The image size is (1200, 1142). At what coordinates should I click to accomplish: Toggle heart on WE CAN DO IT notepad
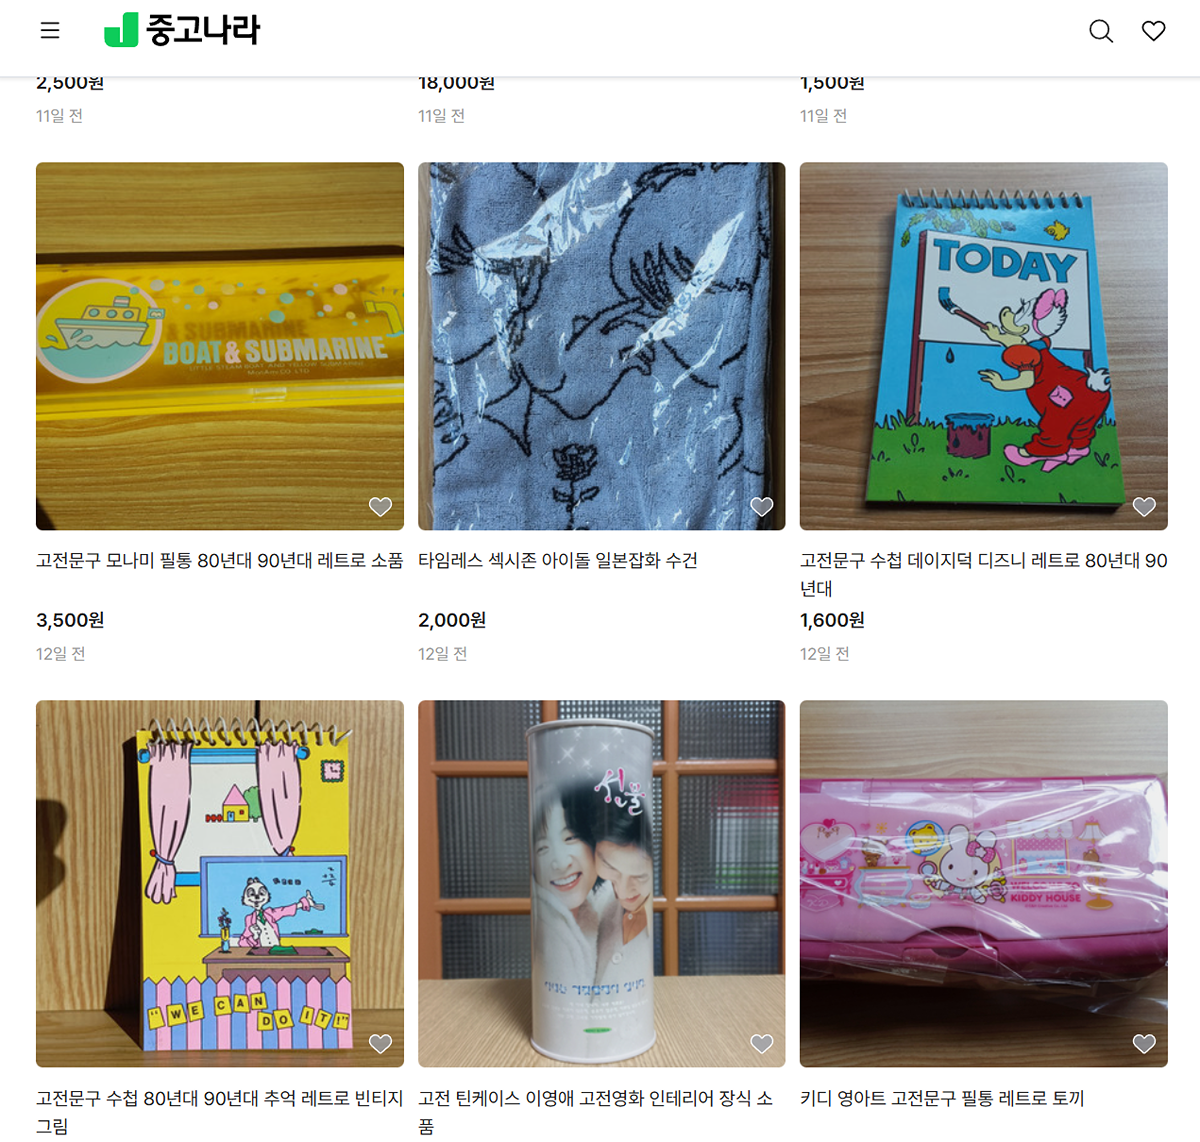pos(380,1044)
